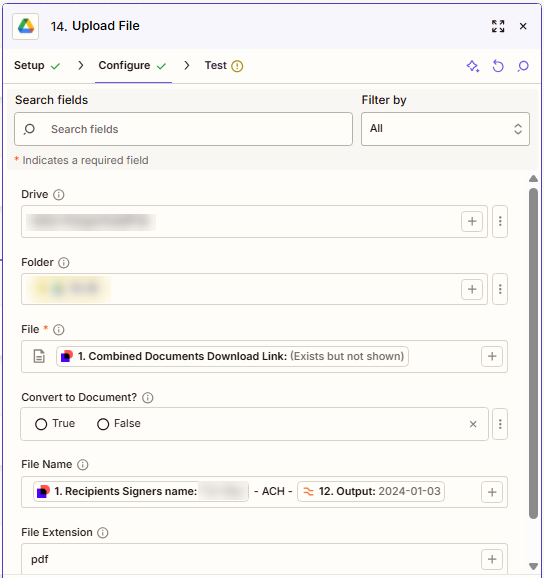The width and height of the screenshot is (544, 578).
Task: Click the plus button in Drive field
Action: (x=472, y=222)
